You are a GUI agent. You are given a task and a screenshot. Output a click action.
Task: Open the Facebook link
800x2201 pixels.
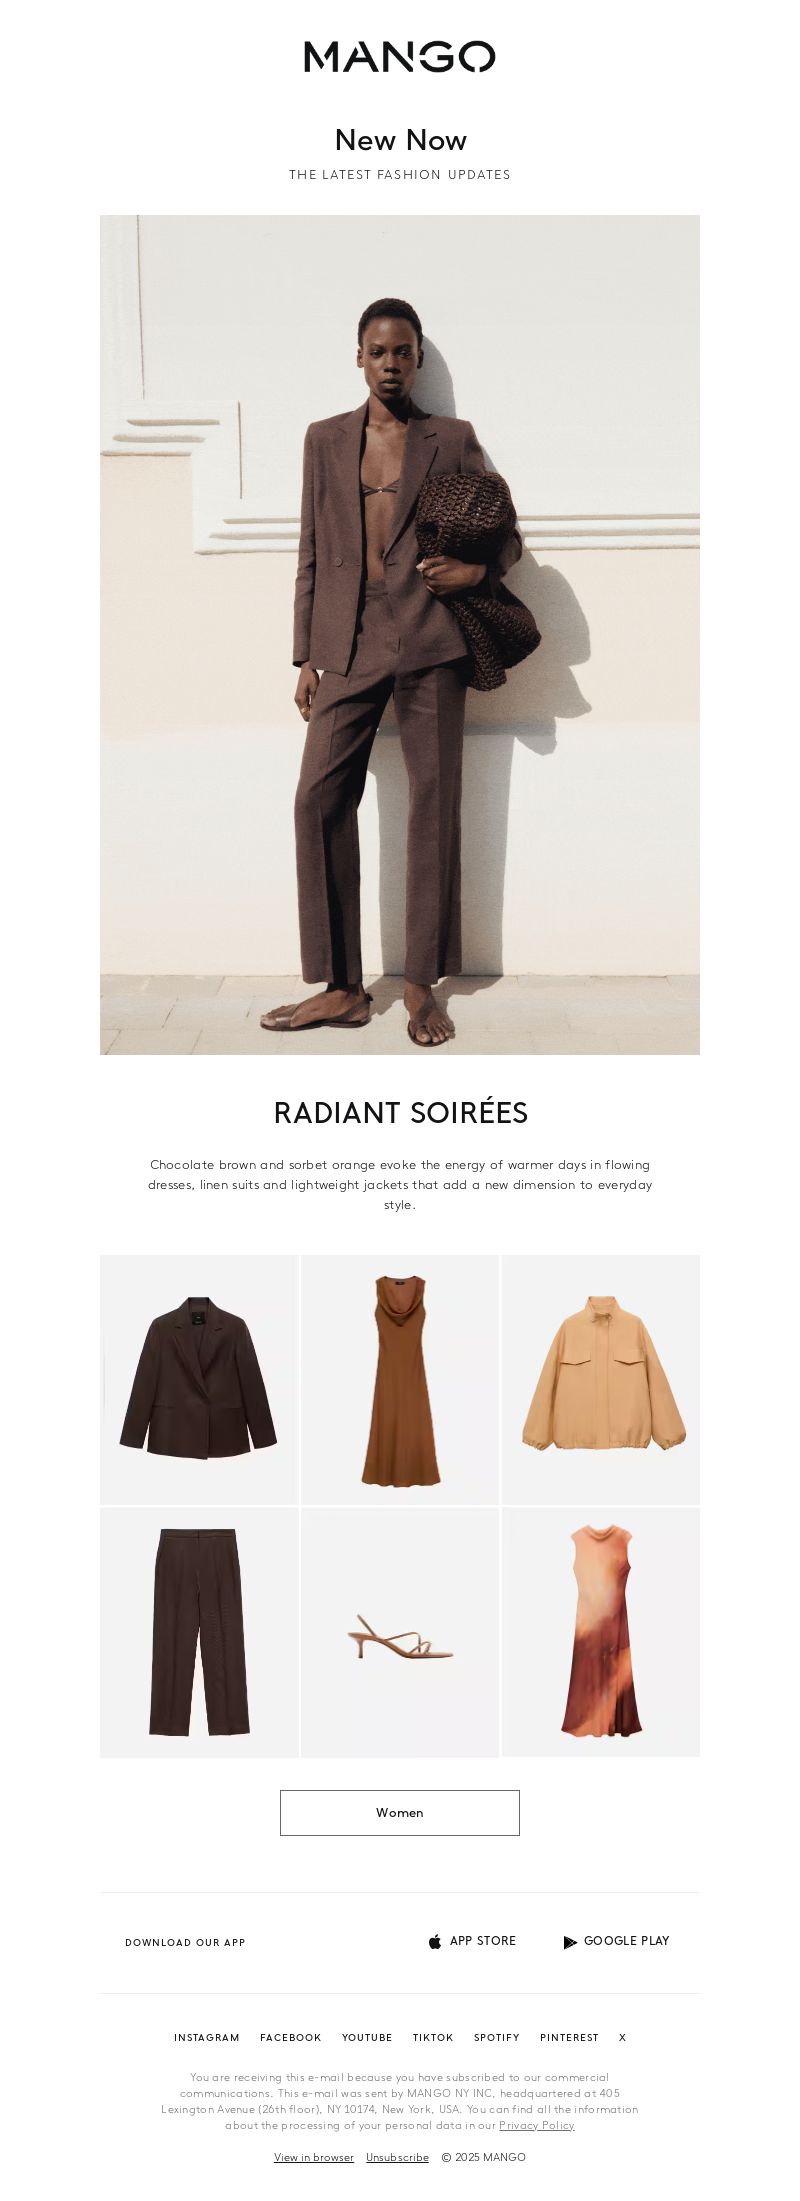[291, 2037]
